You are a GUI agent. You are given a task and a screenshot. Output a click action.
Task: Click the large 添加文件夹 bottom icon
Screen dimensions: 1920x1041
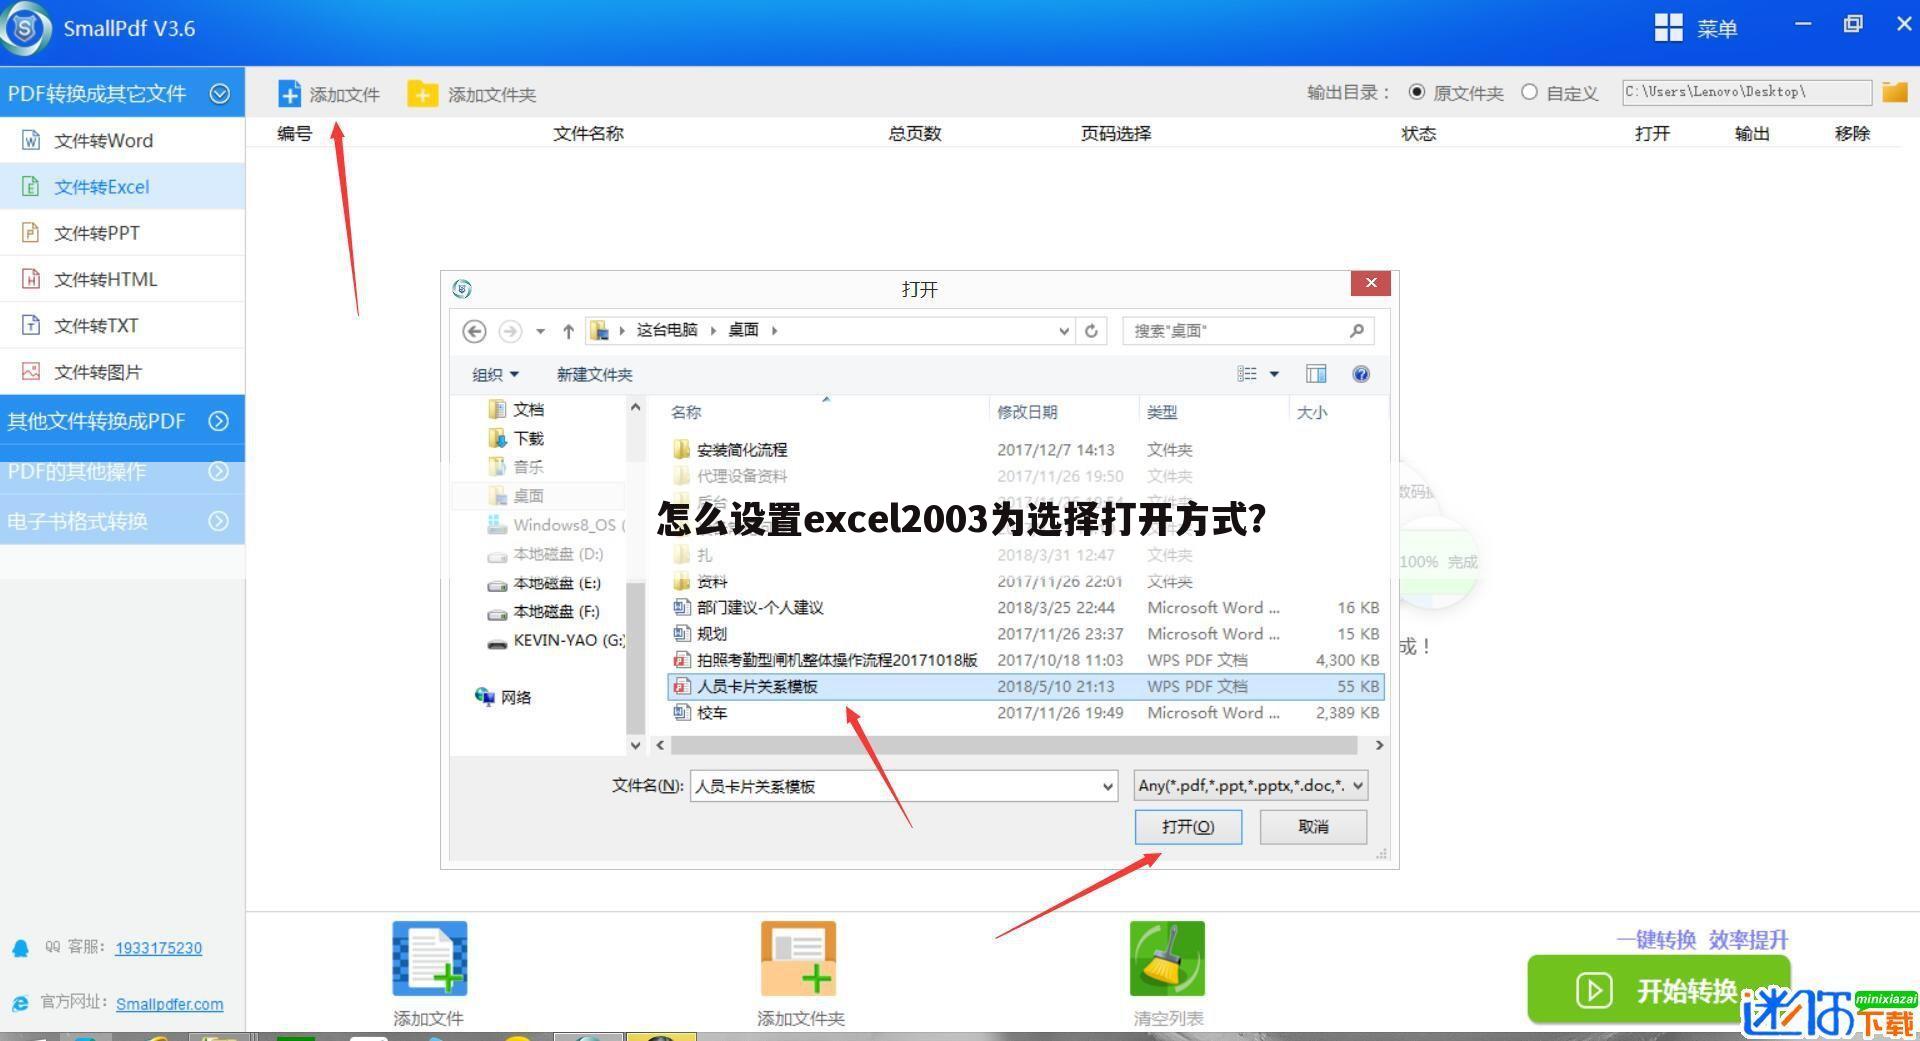(x=798, y=958)
